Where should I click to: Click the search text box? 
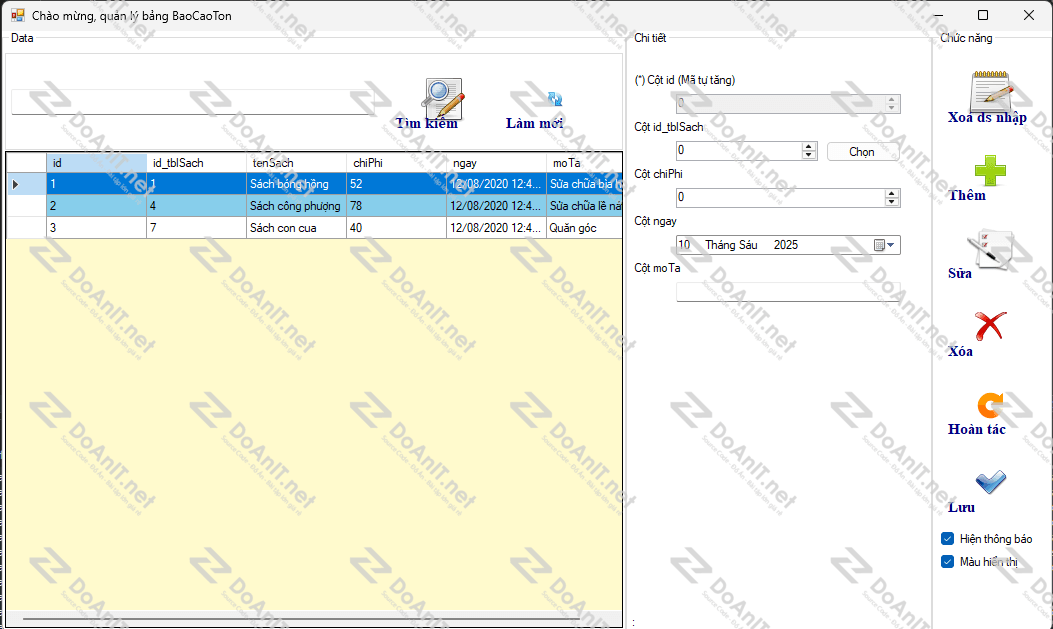coord(193,102)
